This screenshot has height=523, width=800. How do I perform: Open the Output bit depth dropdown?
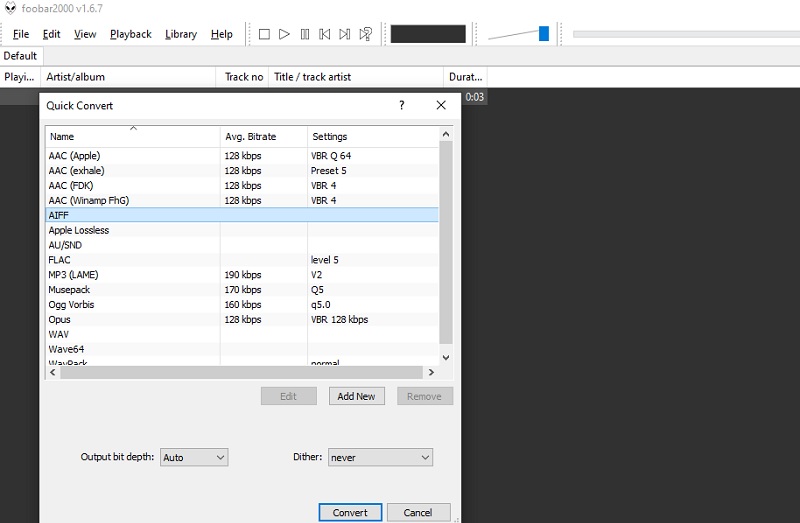point(194,457)
